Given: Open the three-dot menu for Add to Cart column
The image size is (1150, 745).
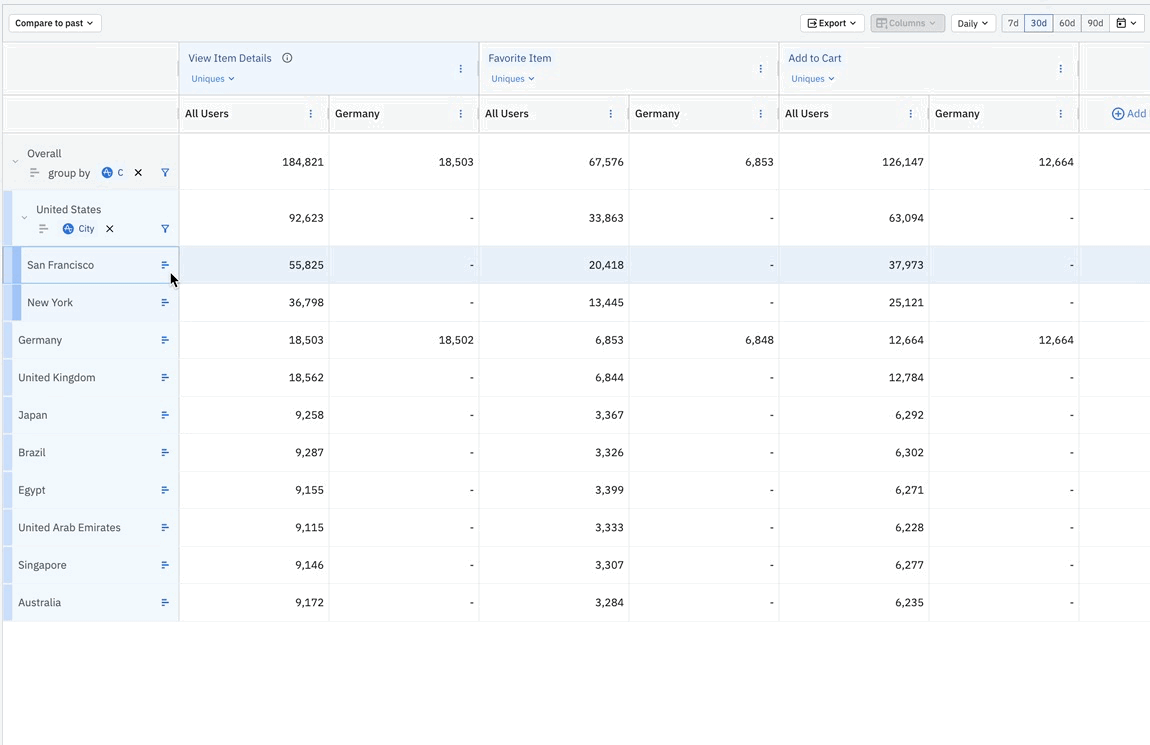Looking at the screenshot, I should (1060, 69).
